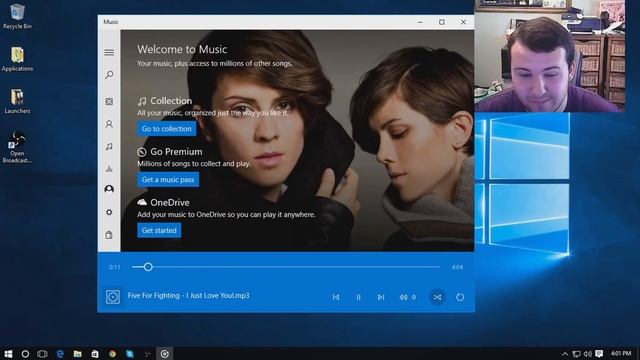640x360 pixels.
Task: Click the 4:01 PM taskbar clock
Action: (621, 353)
